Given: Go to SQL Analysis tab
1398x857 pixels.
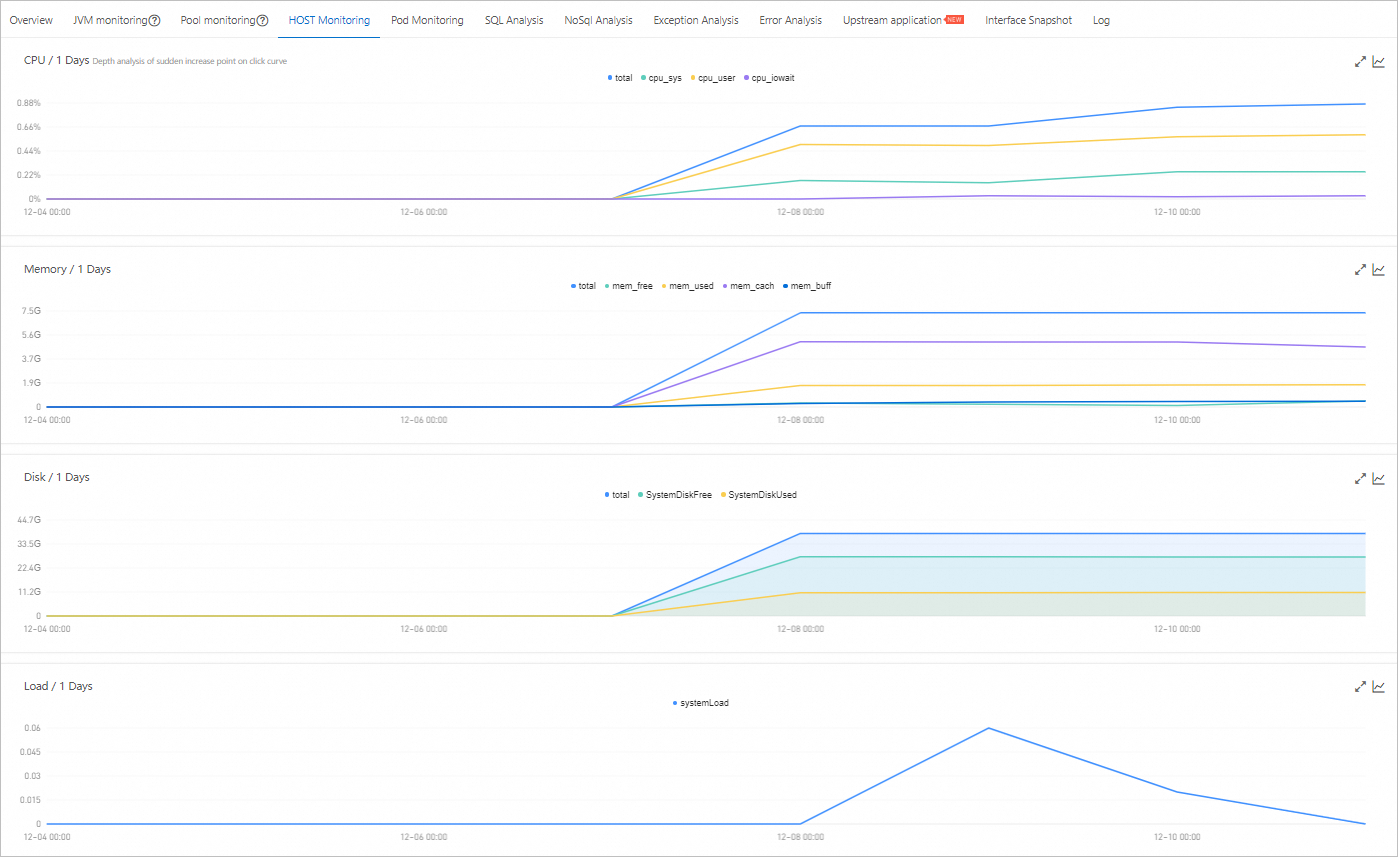Looking at the screenshot, I should [514, 20].
